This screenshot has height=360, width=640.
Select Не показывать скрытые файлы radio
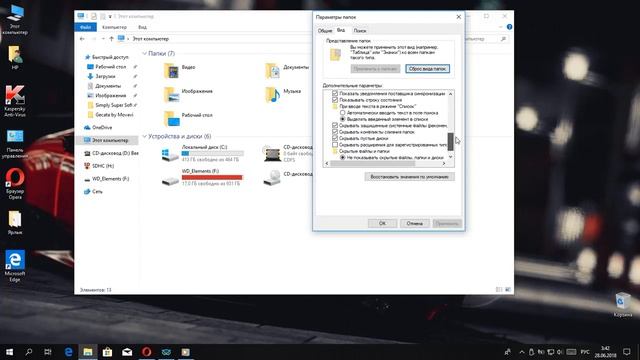(342, 157)
